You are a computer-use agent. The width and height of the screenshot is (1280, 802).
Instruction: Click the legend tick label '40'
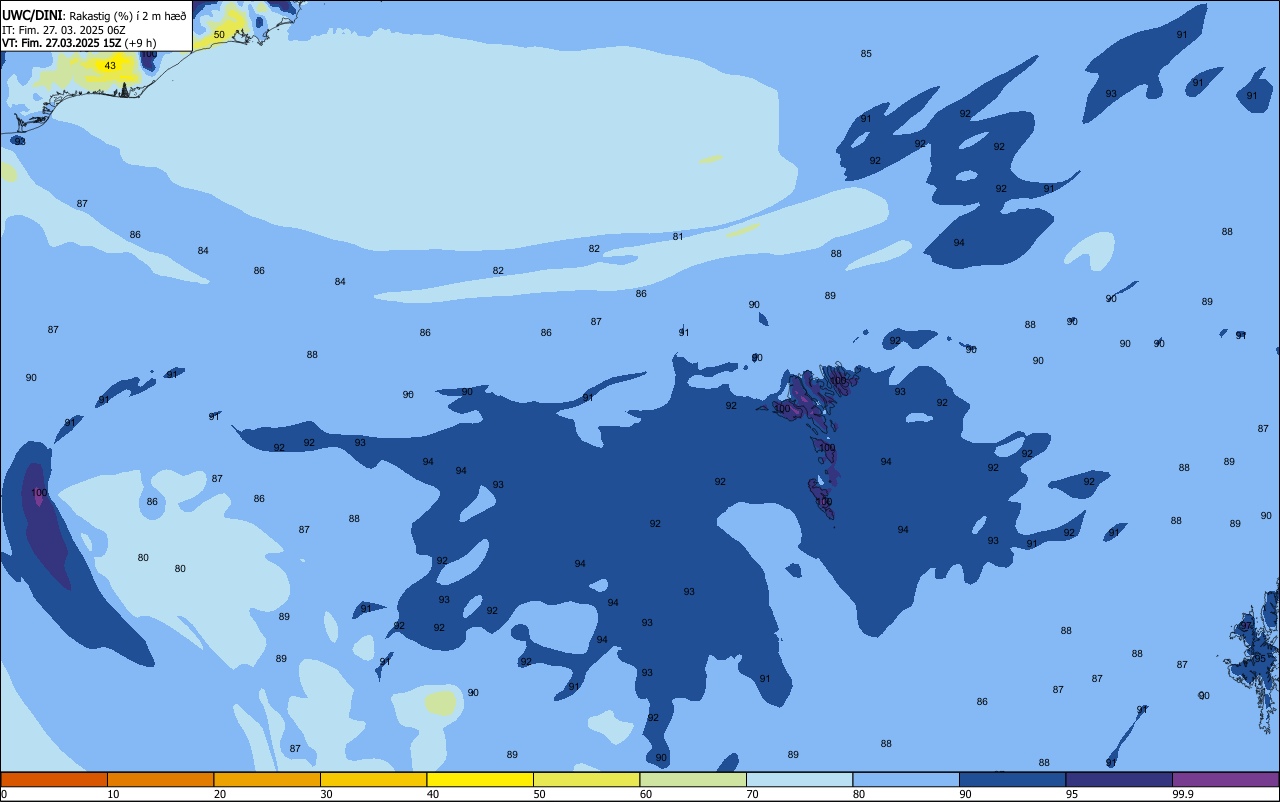click(433, 794)
